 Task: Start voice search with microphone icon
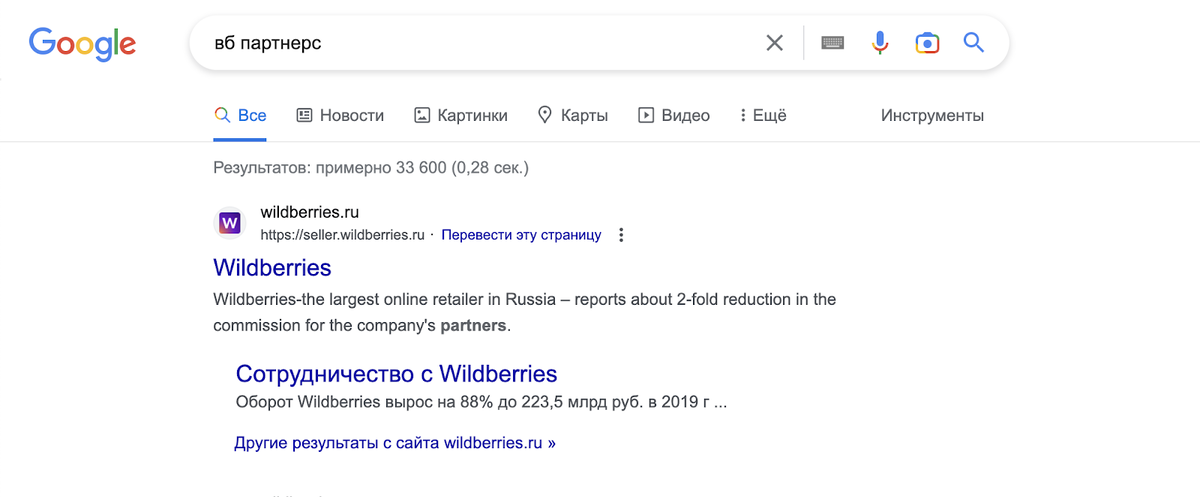click(880, 43)
